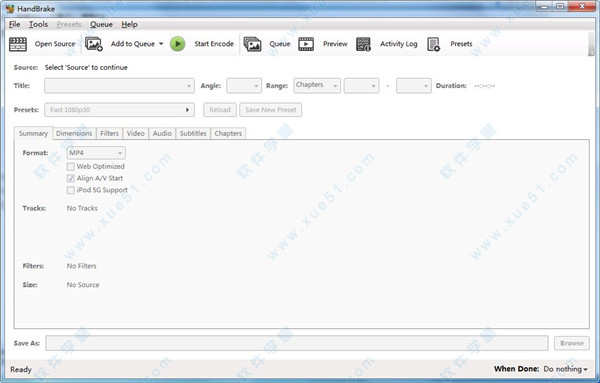Open the When Done Do nothing dropdown
This screenshot has width=600, height=383.
[x=565, y=369]
